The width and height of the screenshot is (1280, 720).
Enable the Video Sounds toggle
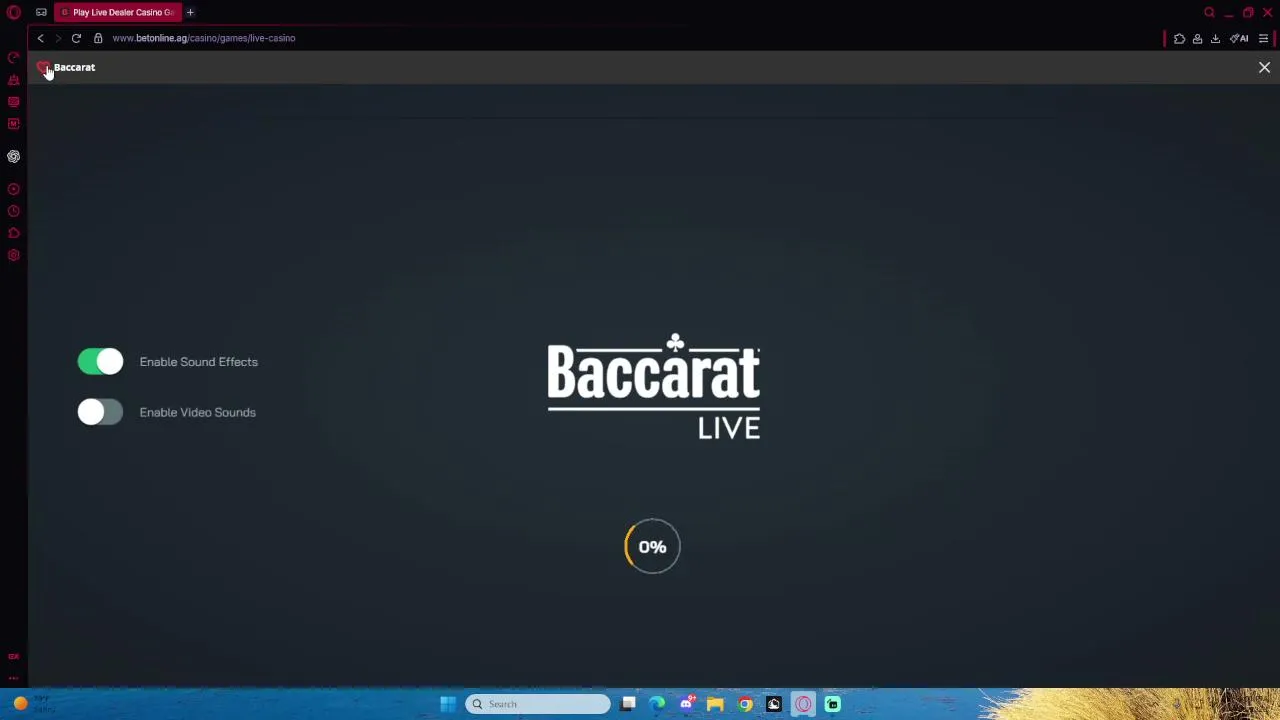coord(100,412)
